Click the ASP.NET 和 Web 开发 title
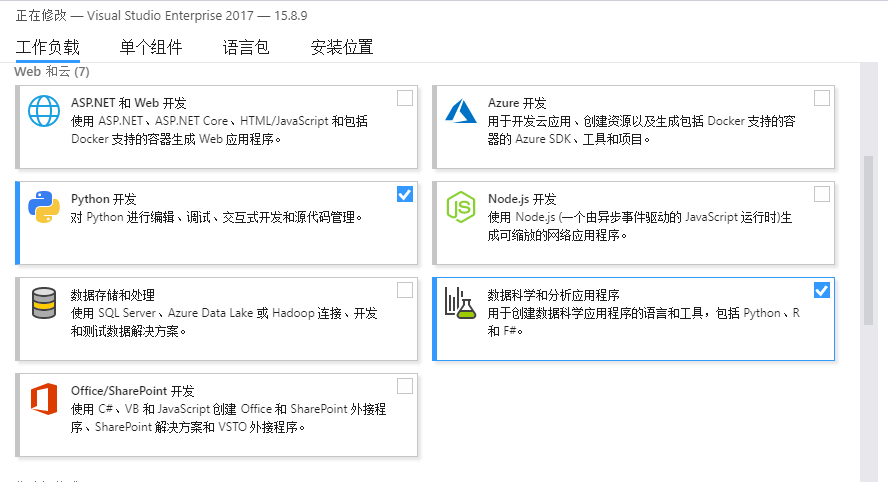Viewport: 888px width, 482px height. (x=129, y=103)
